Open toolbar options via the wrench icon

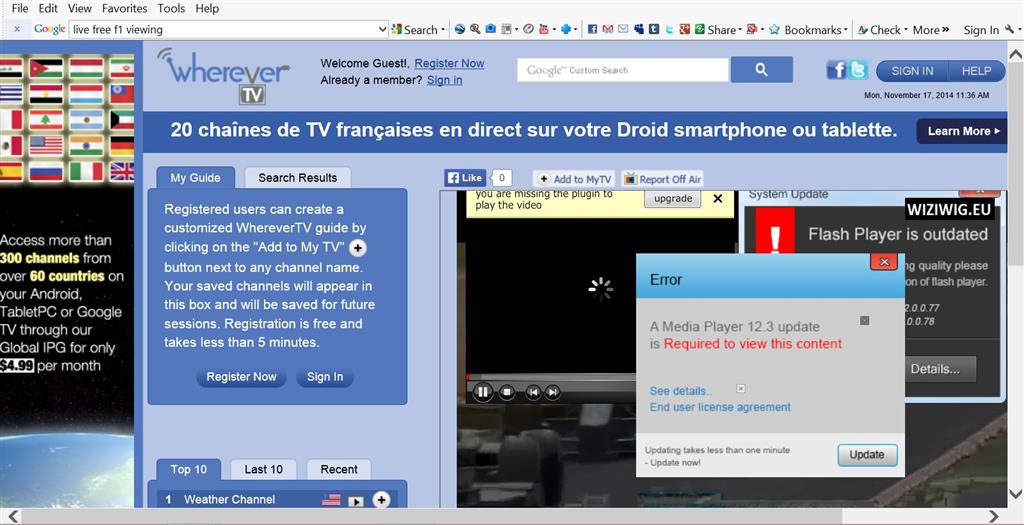(1010, 29)
